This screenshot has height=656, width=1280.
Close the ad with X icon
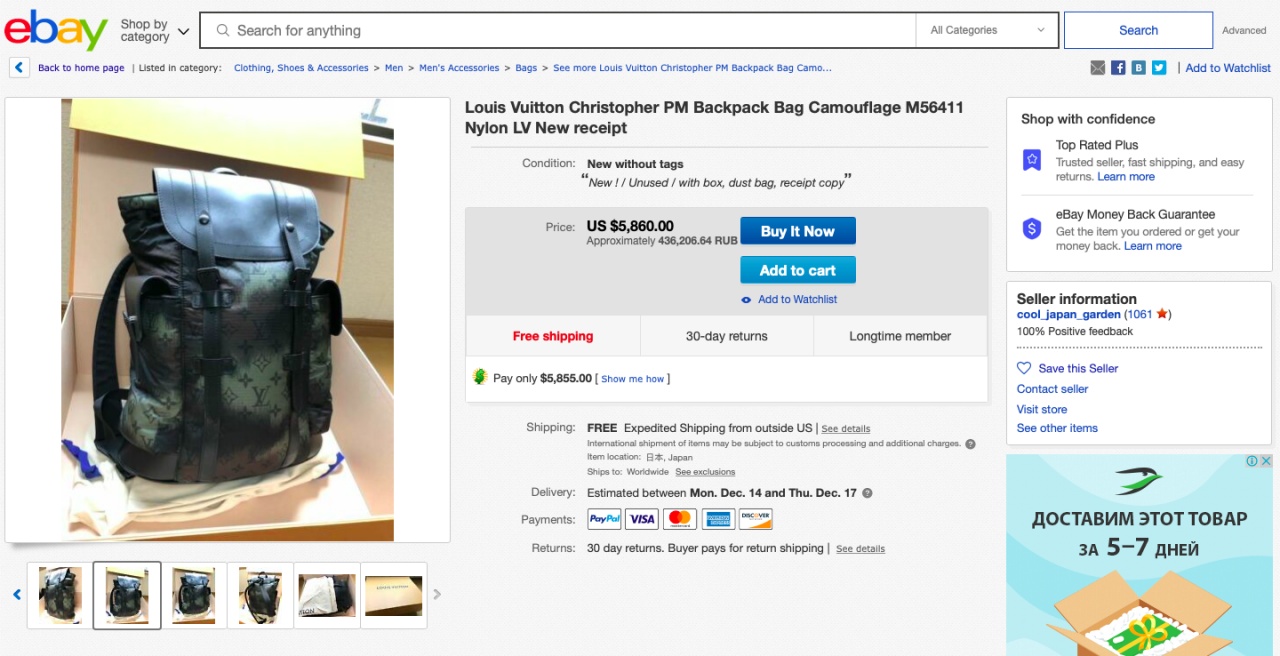(x=1264, y=462)
